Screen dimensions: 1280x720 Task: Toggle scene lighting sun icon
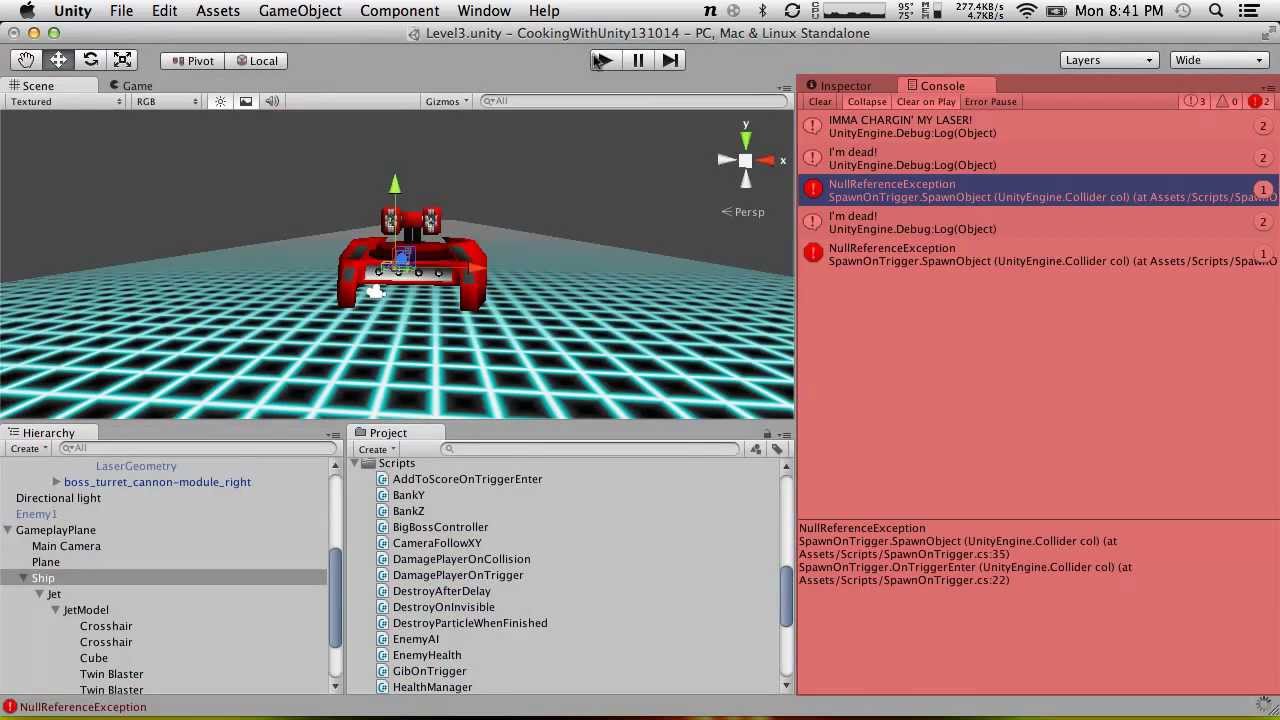[221, 101]
